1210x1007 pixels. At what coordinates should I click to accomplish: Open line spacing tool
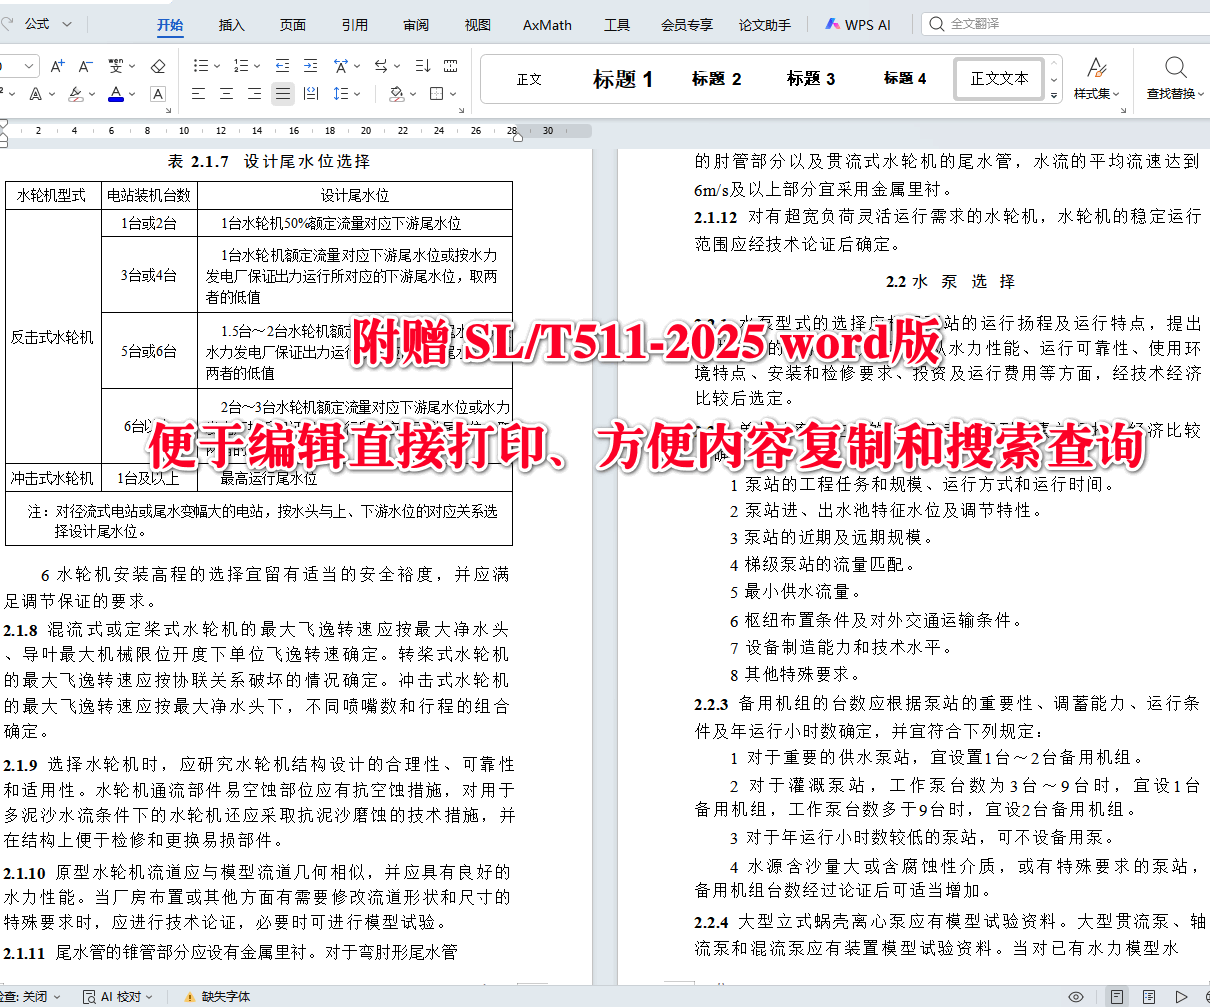[x=341, y=94]
